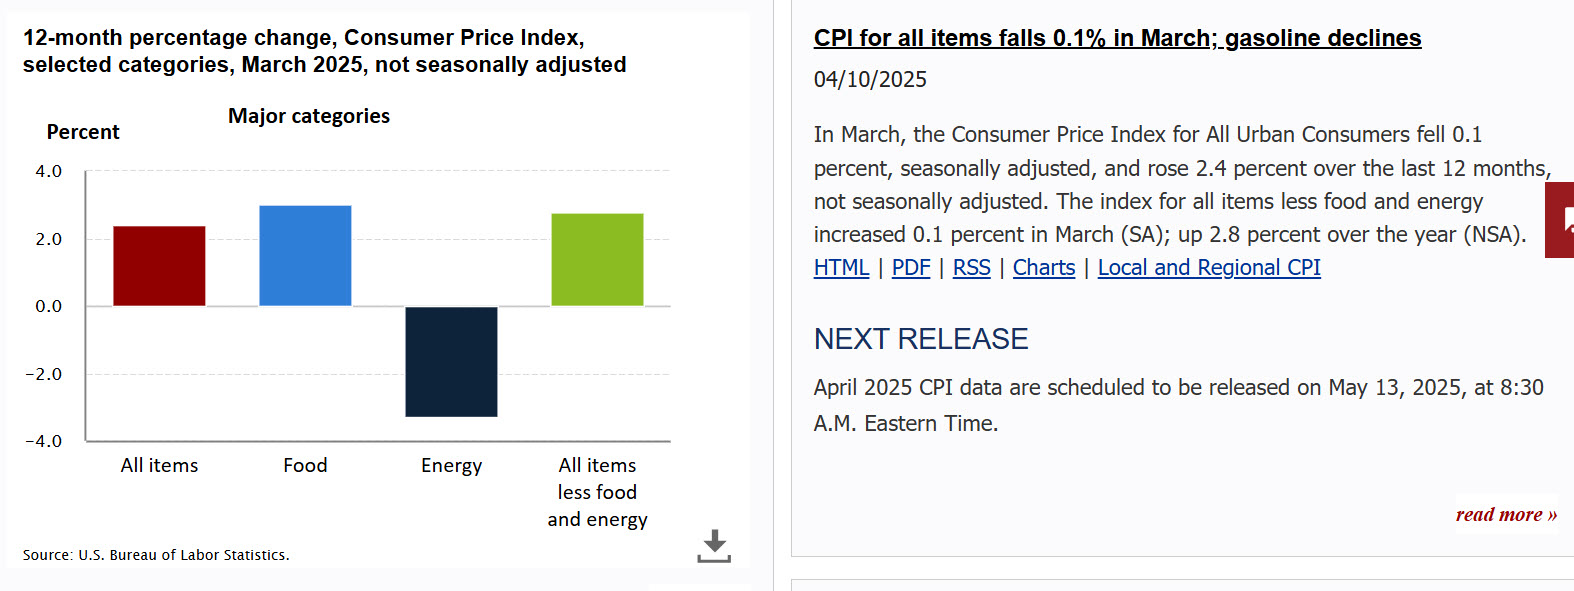
Task: Click the "Energy" x-axis label
Action: [x=451, y=466]
